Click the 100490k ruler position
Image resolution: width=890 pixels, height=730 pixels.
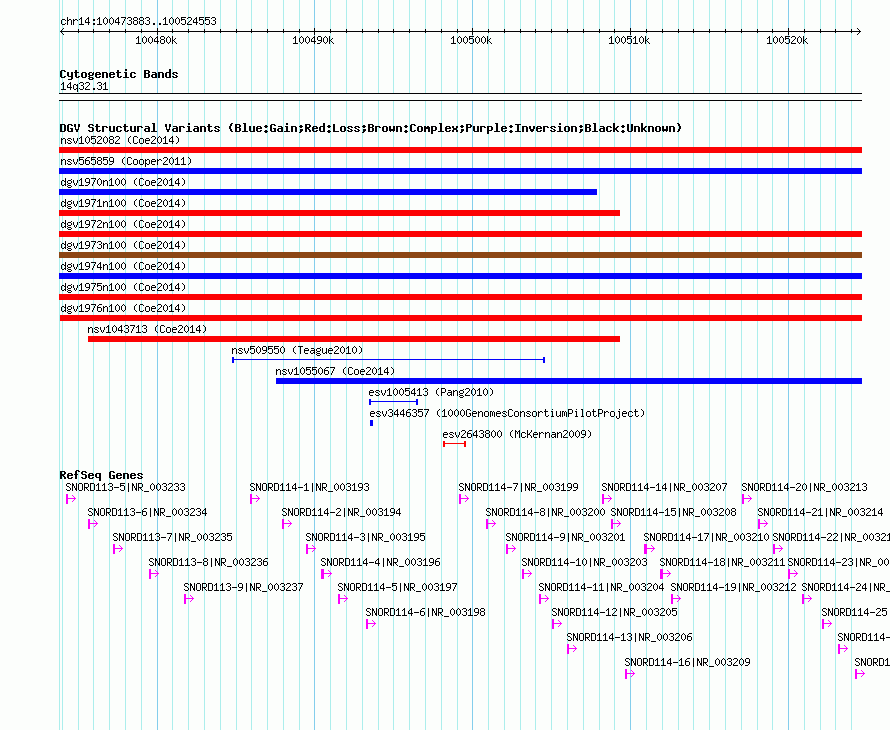click(x=313, y=40)
